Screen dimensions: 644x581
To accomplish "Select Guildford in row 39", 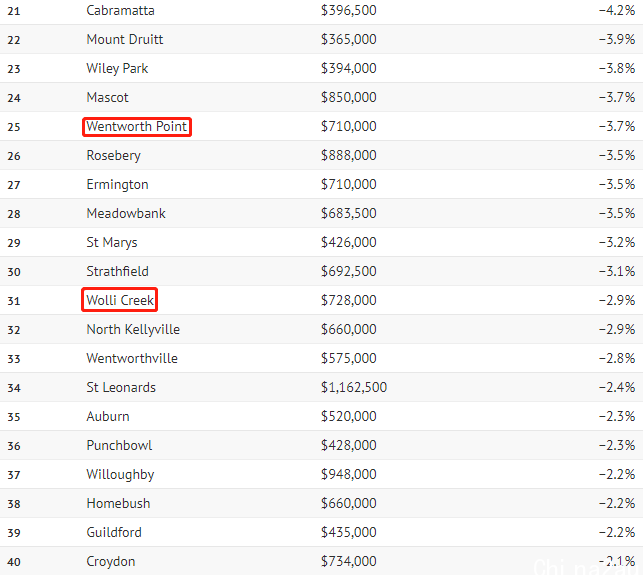I will click(114, 533).
